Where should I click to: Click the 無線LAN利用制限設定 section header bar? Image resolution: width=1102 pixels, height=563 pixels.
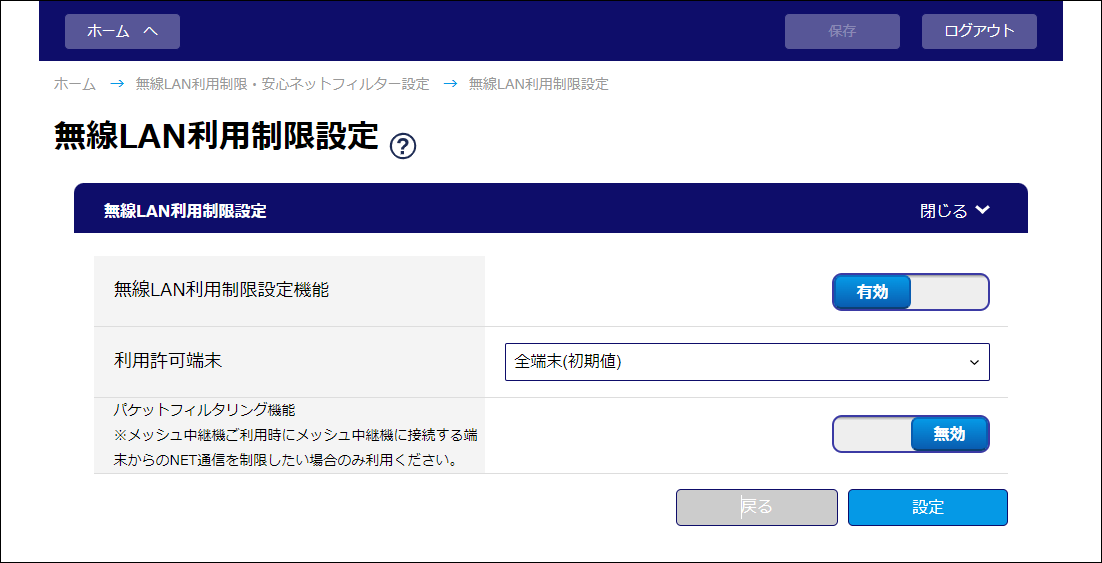[500, 210]
